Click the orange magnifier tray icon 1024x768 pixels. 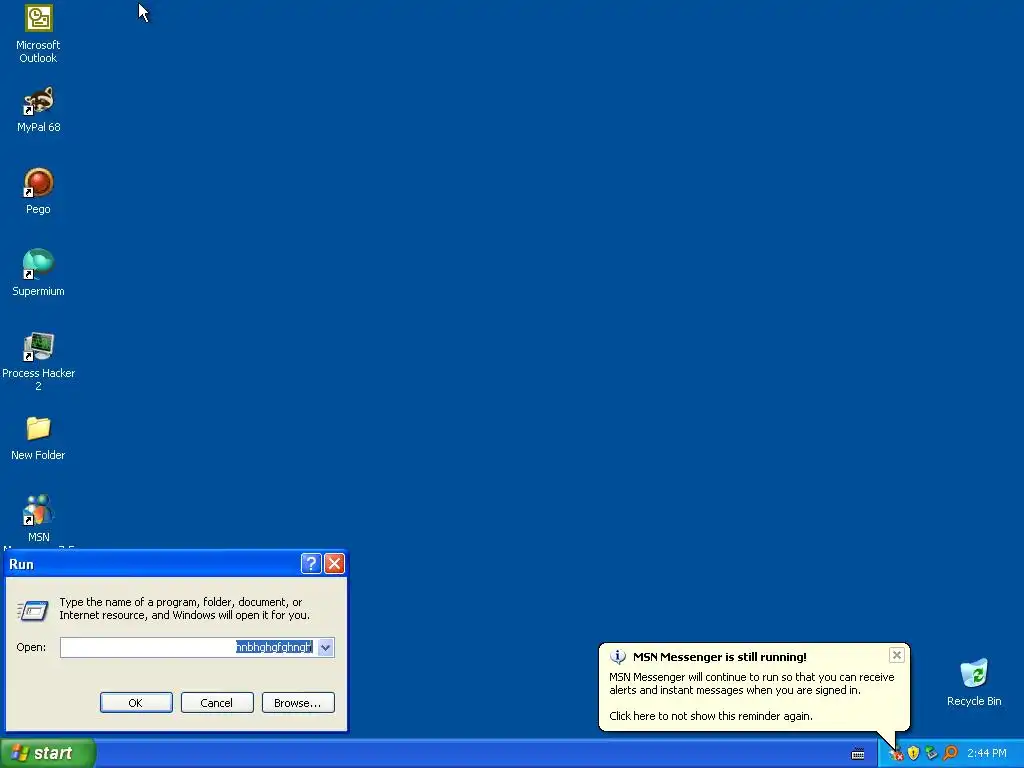[950, 753]
